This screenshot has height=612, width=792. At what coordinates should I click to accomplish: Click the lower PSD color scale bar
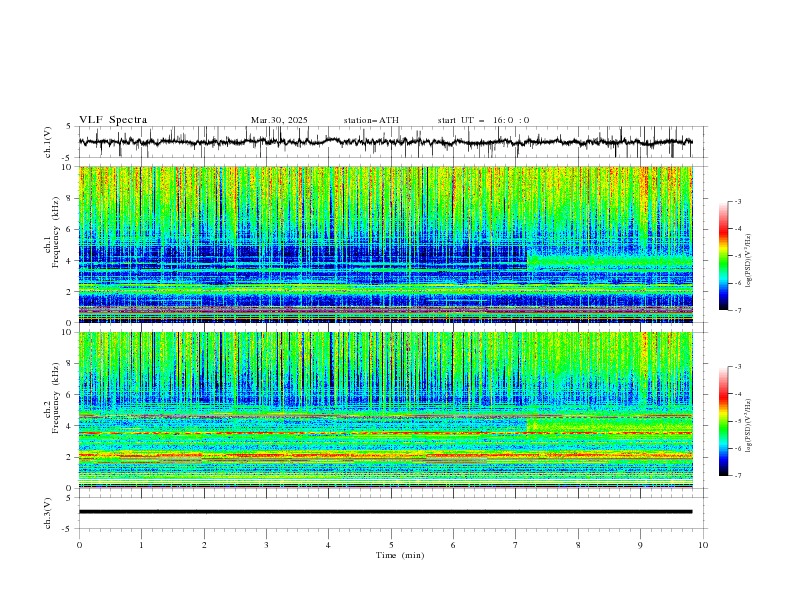tap(723, 421)
